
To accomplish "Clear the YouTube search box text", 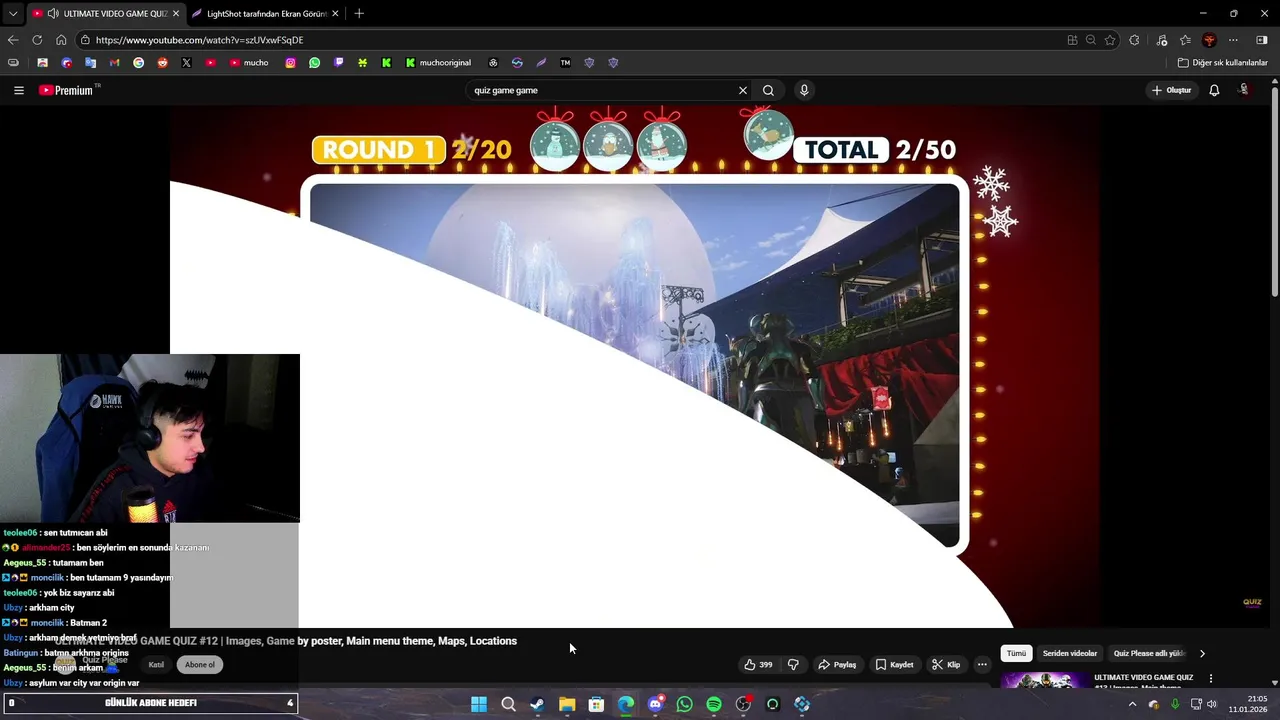I will pos(743,90).
